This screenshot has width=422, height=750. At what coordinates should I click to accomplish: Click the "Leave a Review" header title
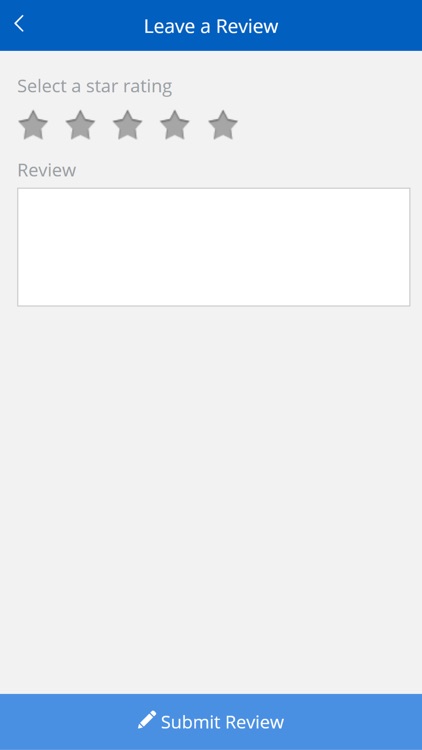(x=211, y=26)
